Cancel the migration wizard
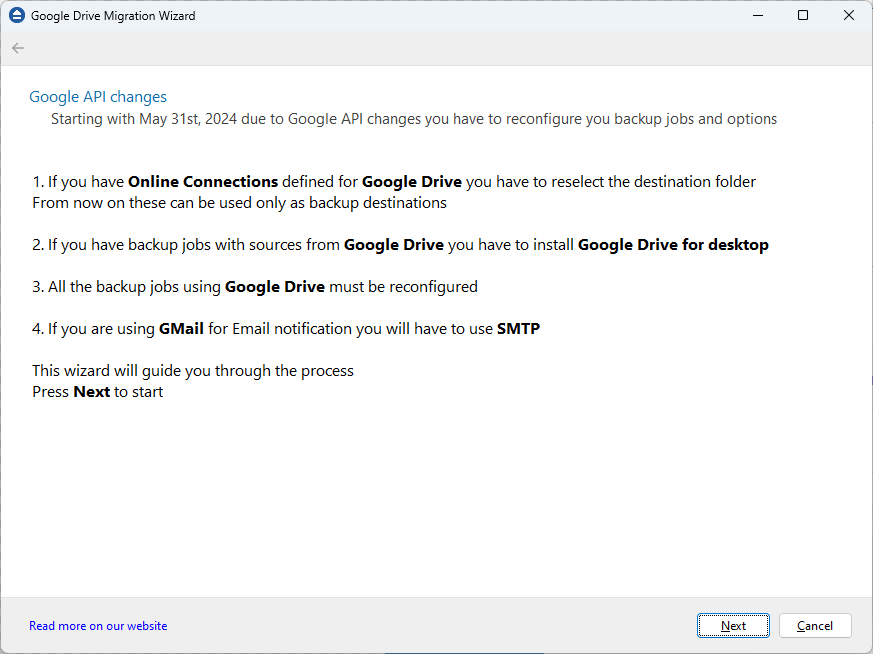Viewport: 873px width, 654px height. pos(815,625)
